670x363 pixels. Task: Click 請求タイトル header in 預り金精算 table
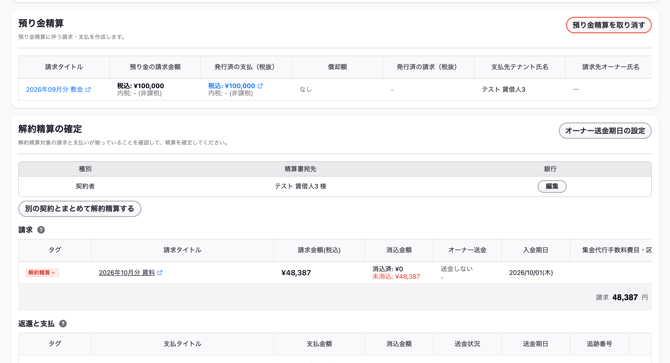click(x=64, y=67)
